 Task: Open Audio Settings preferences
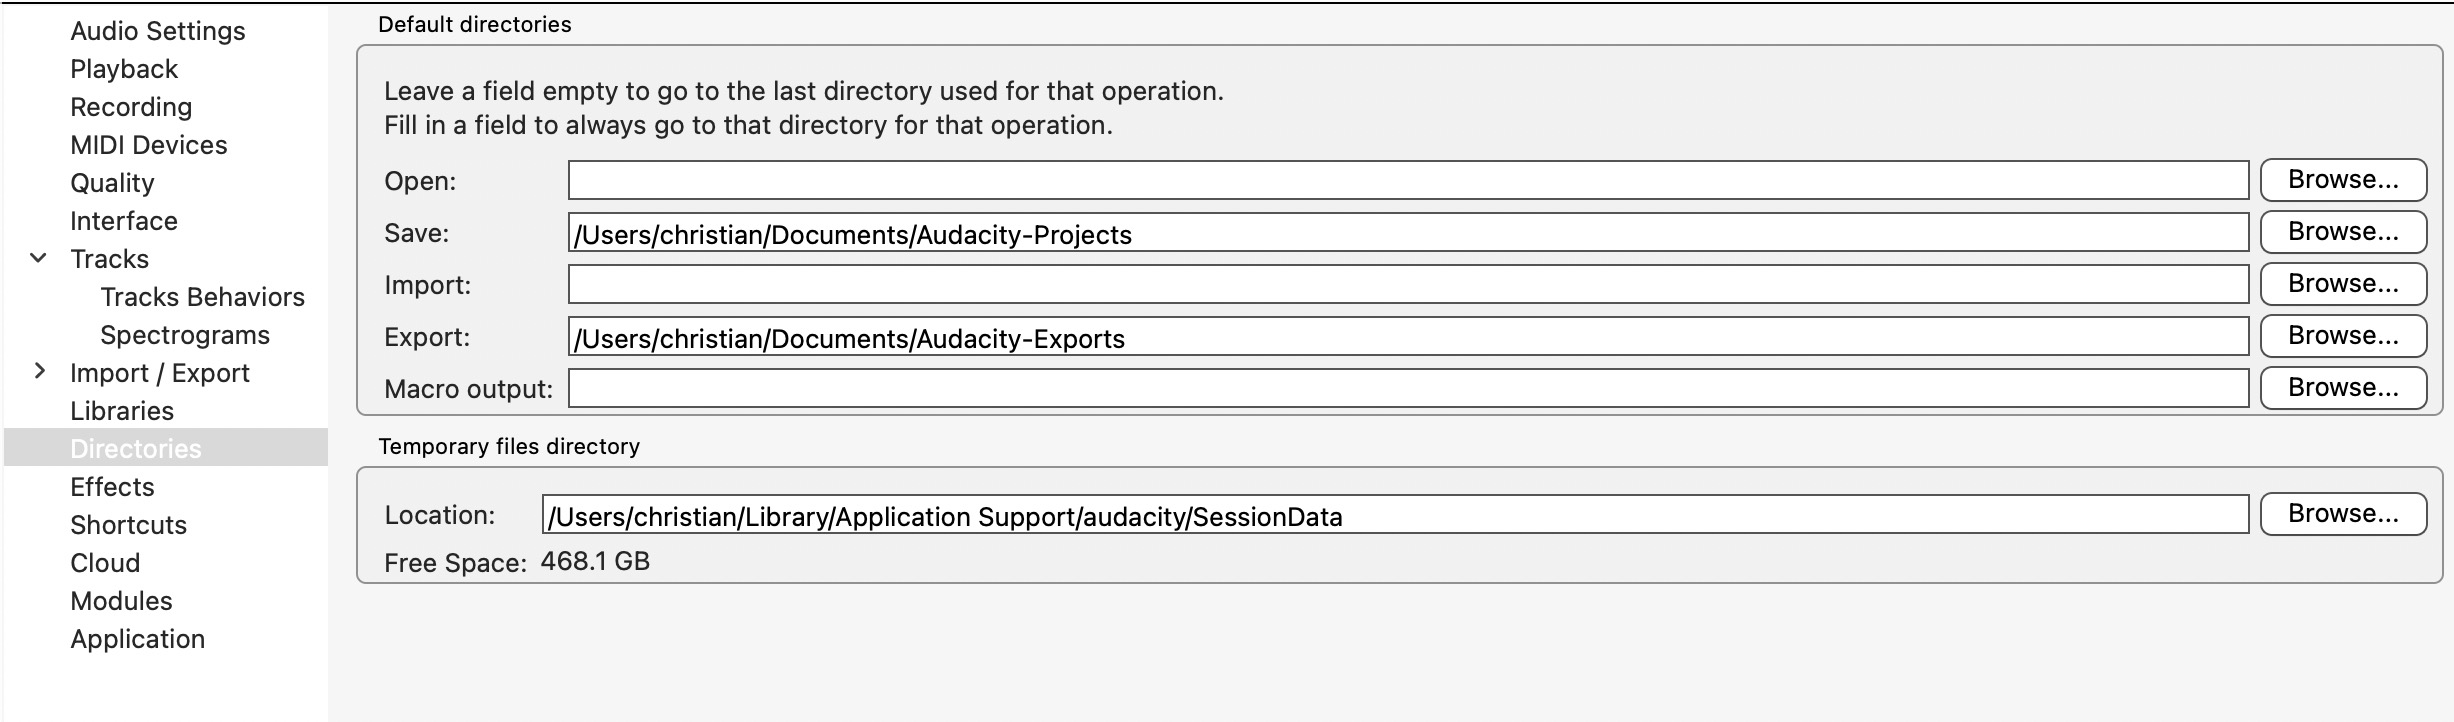pos(157,31)
